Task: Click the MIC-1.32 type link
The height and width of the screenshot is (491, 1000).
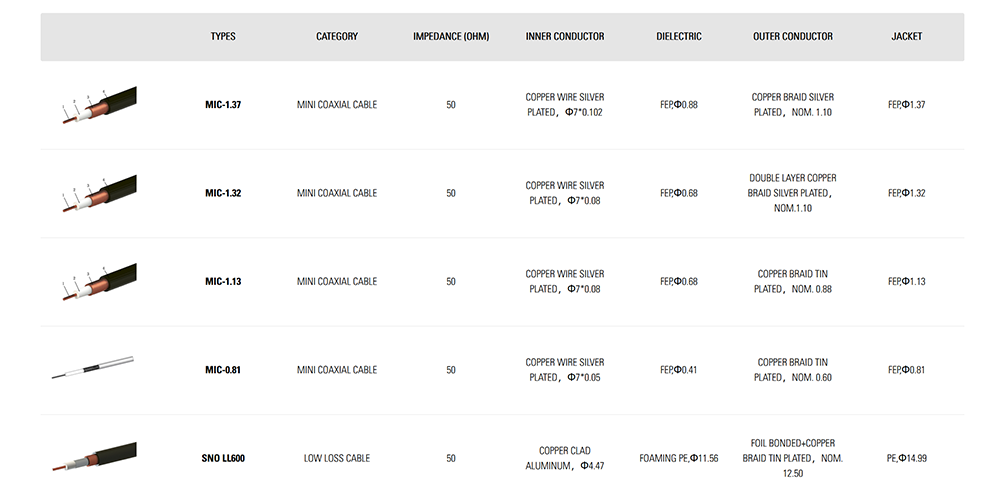Action: pyautogui.click(x=223, y=193)
